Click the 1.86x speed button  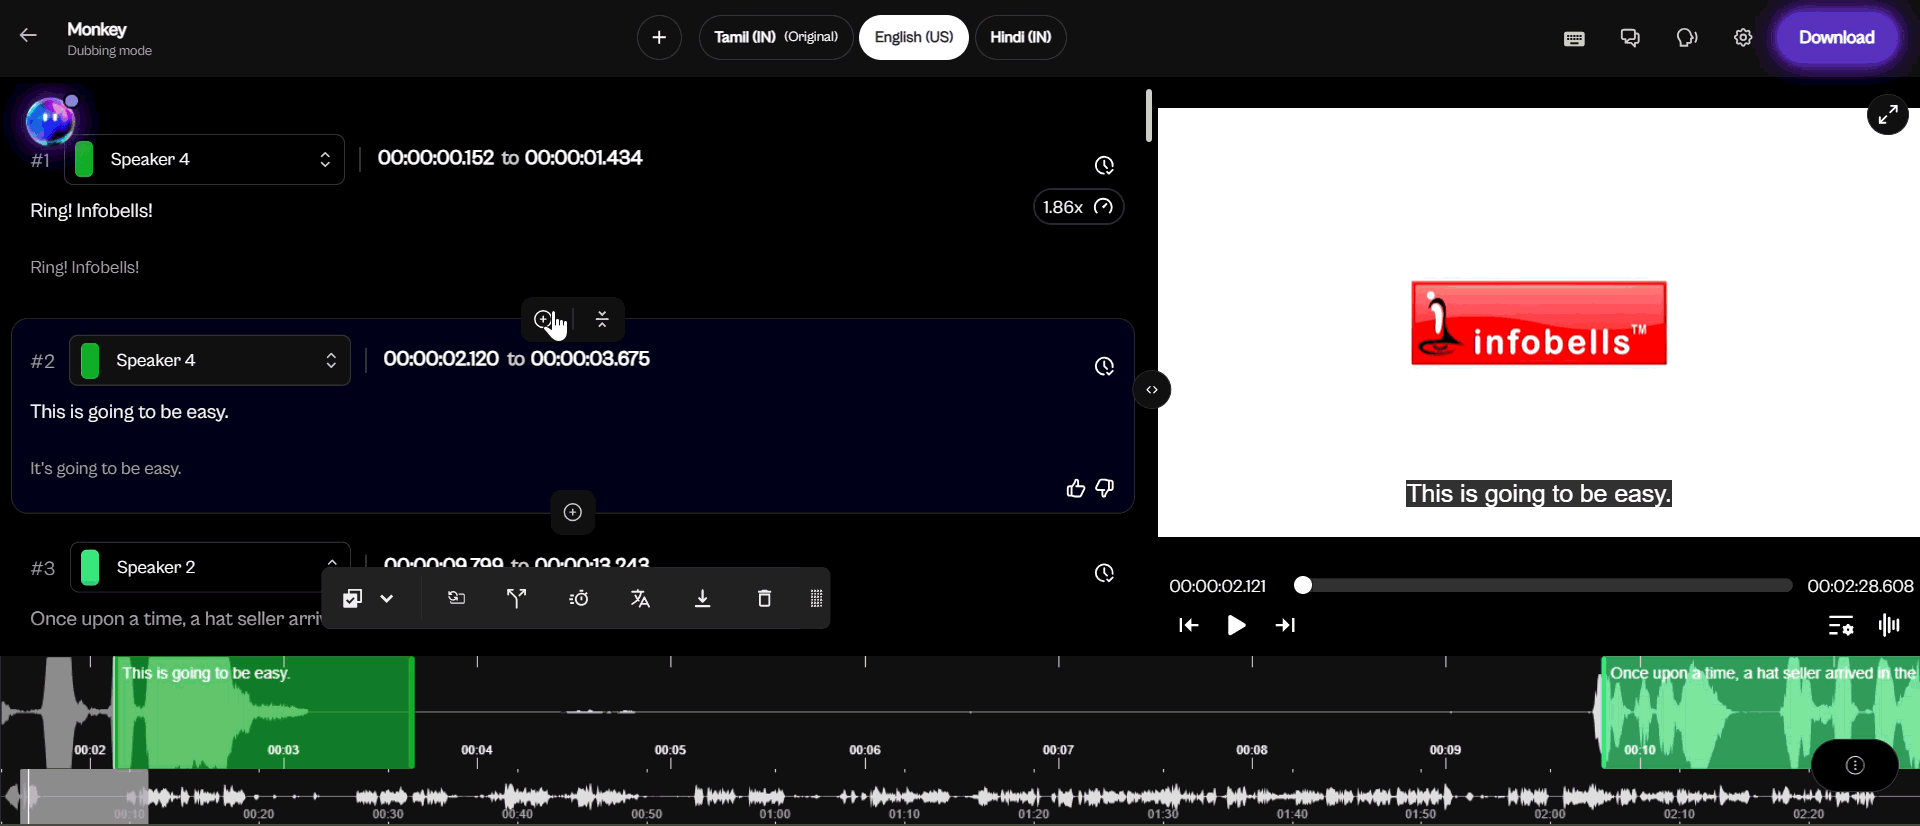(1077, 207)
